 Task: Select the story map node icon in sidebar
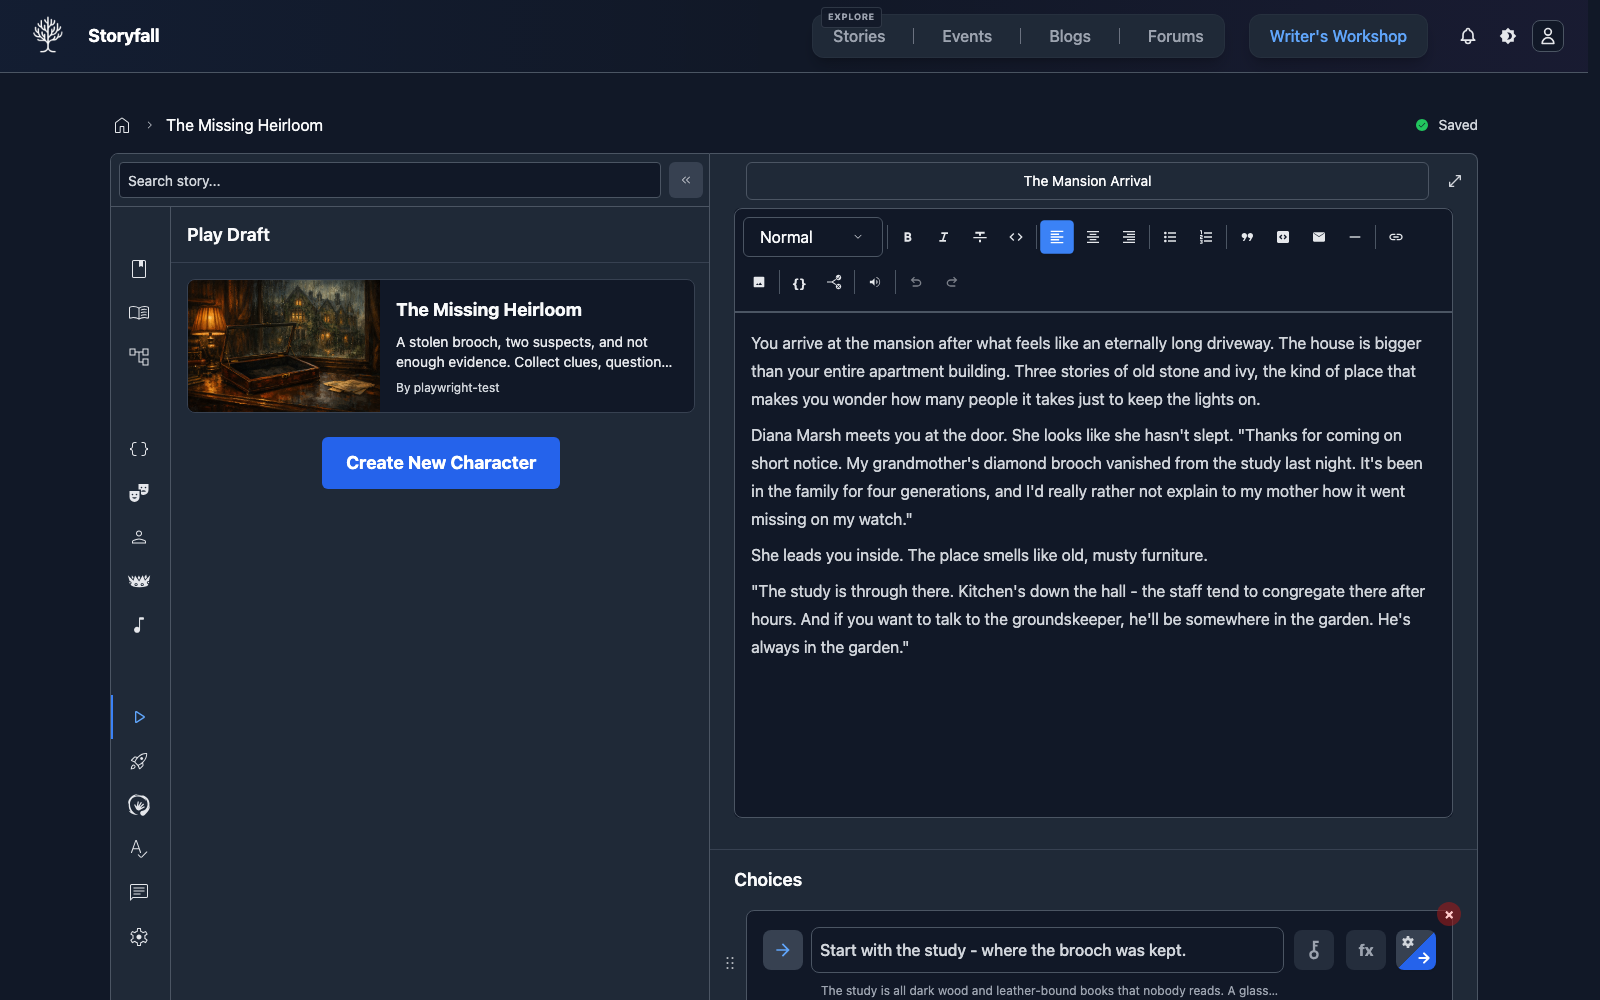tap(139, 356)
